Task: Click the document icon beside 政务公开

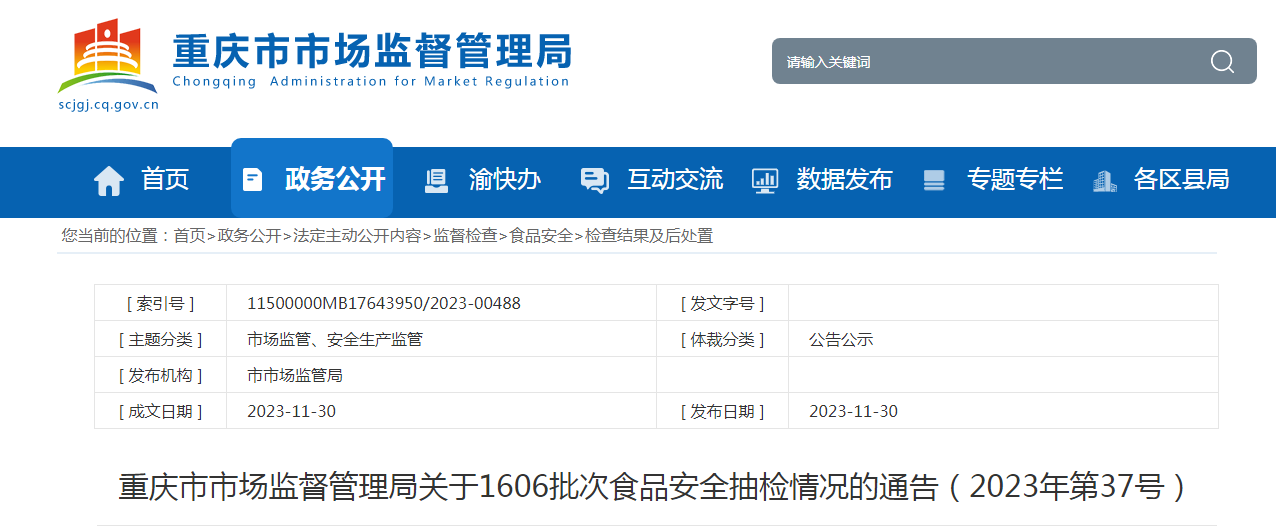Action: (253, 180)
